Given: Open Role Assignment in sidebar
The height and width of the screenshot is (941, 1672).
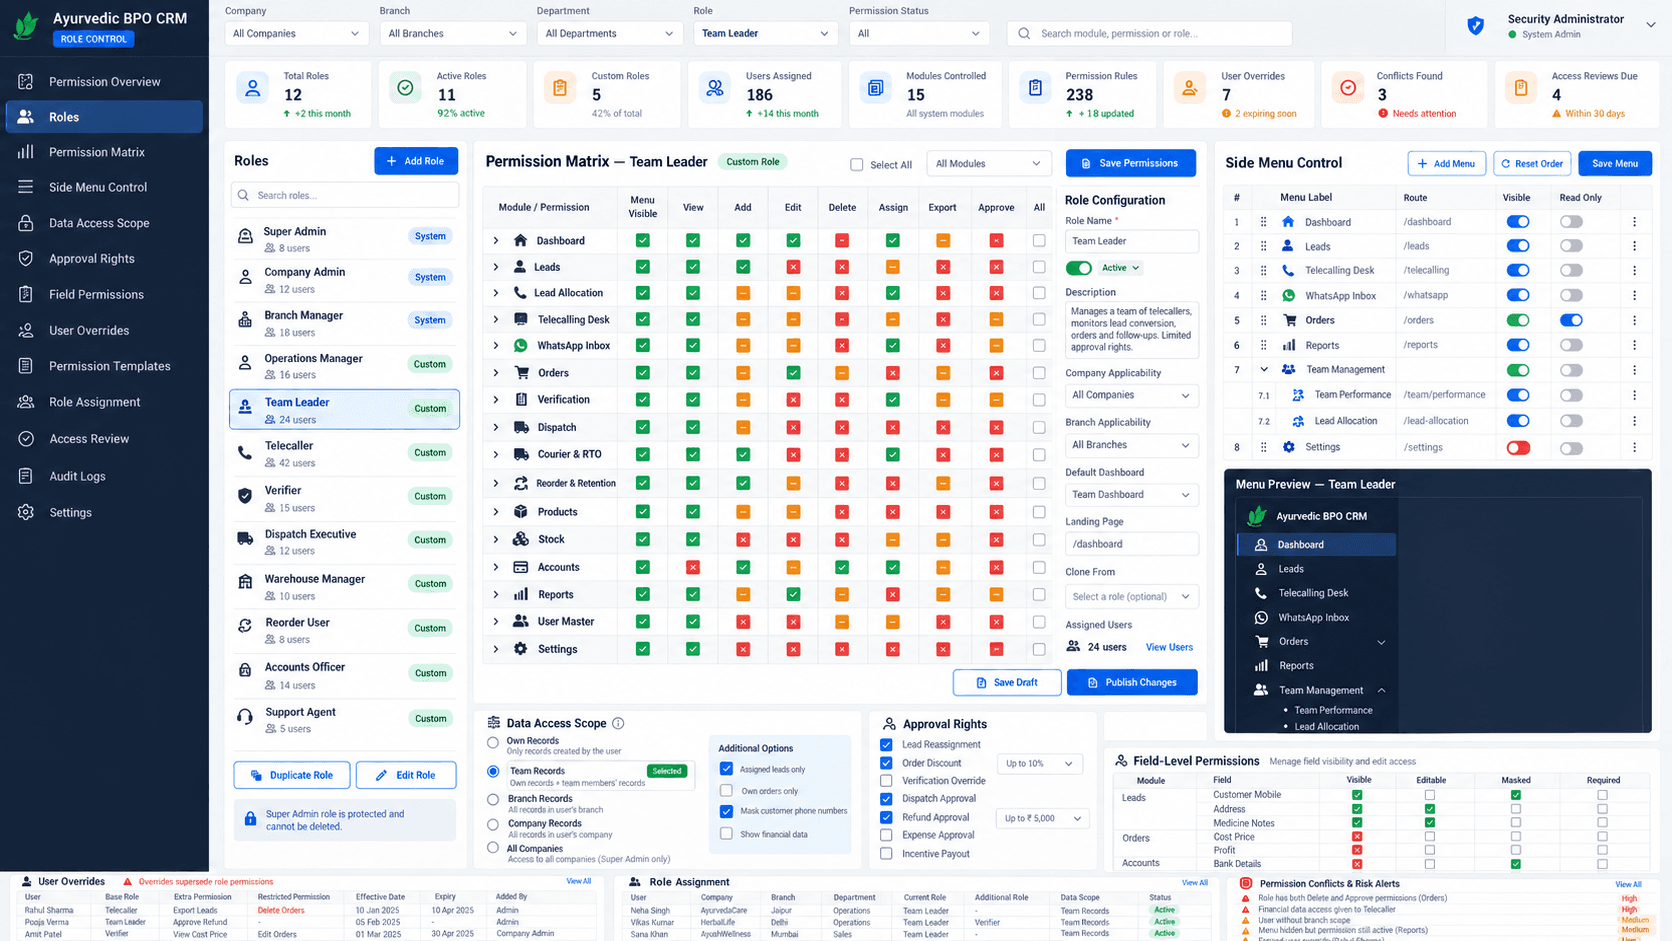Looking at the screenshot, I should point(104,402).
